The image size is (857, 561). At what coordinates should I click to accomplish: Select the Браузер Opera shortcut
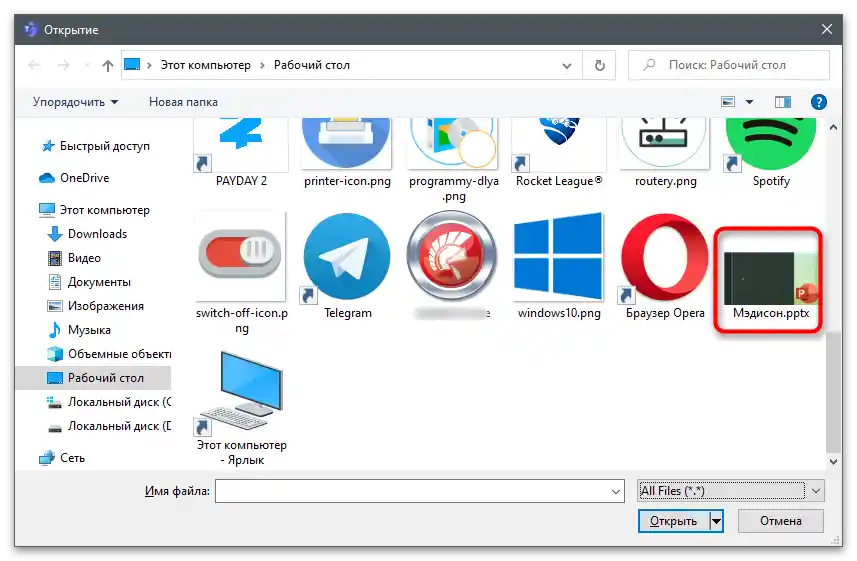coord(665,266)
